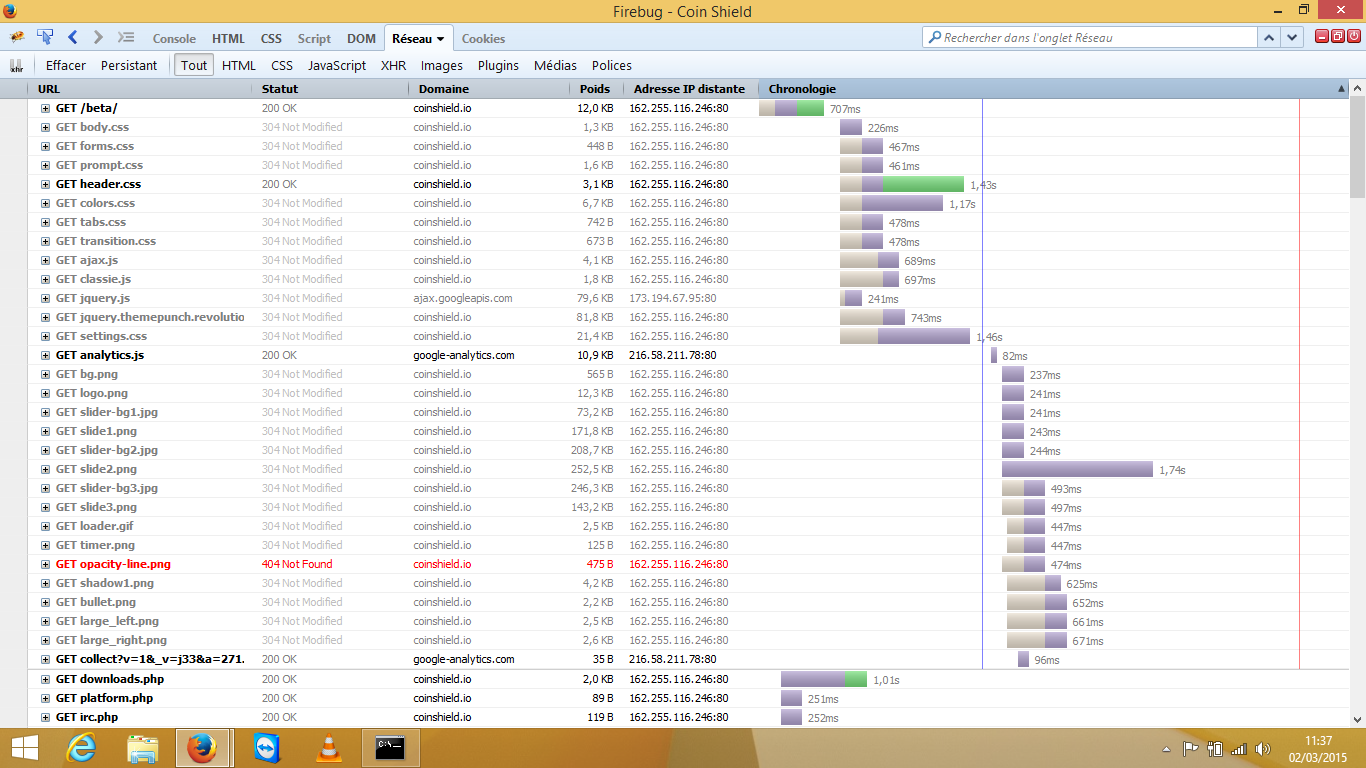Image resolution: width=1366 pixels, height=768 pixels.
Task: Sort by the Chronologie column header
Action: click(1053, 89)
